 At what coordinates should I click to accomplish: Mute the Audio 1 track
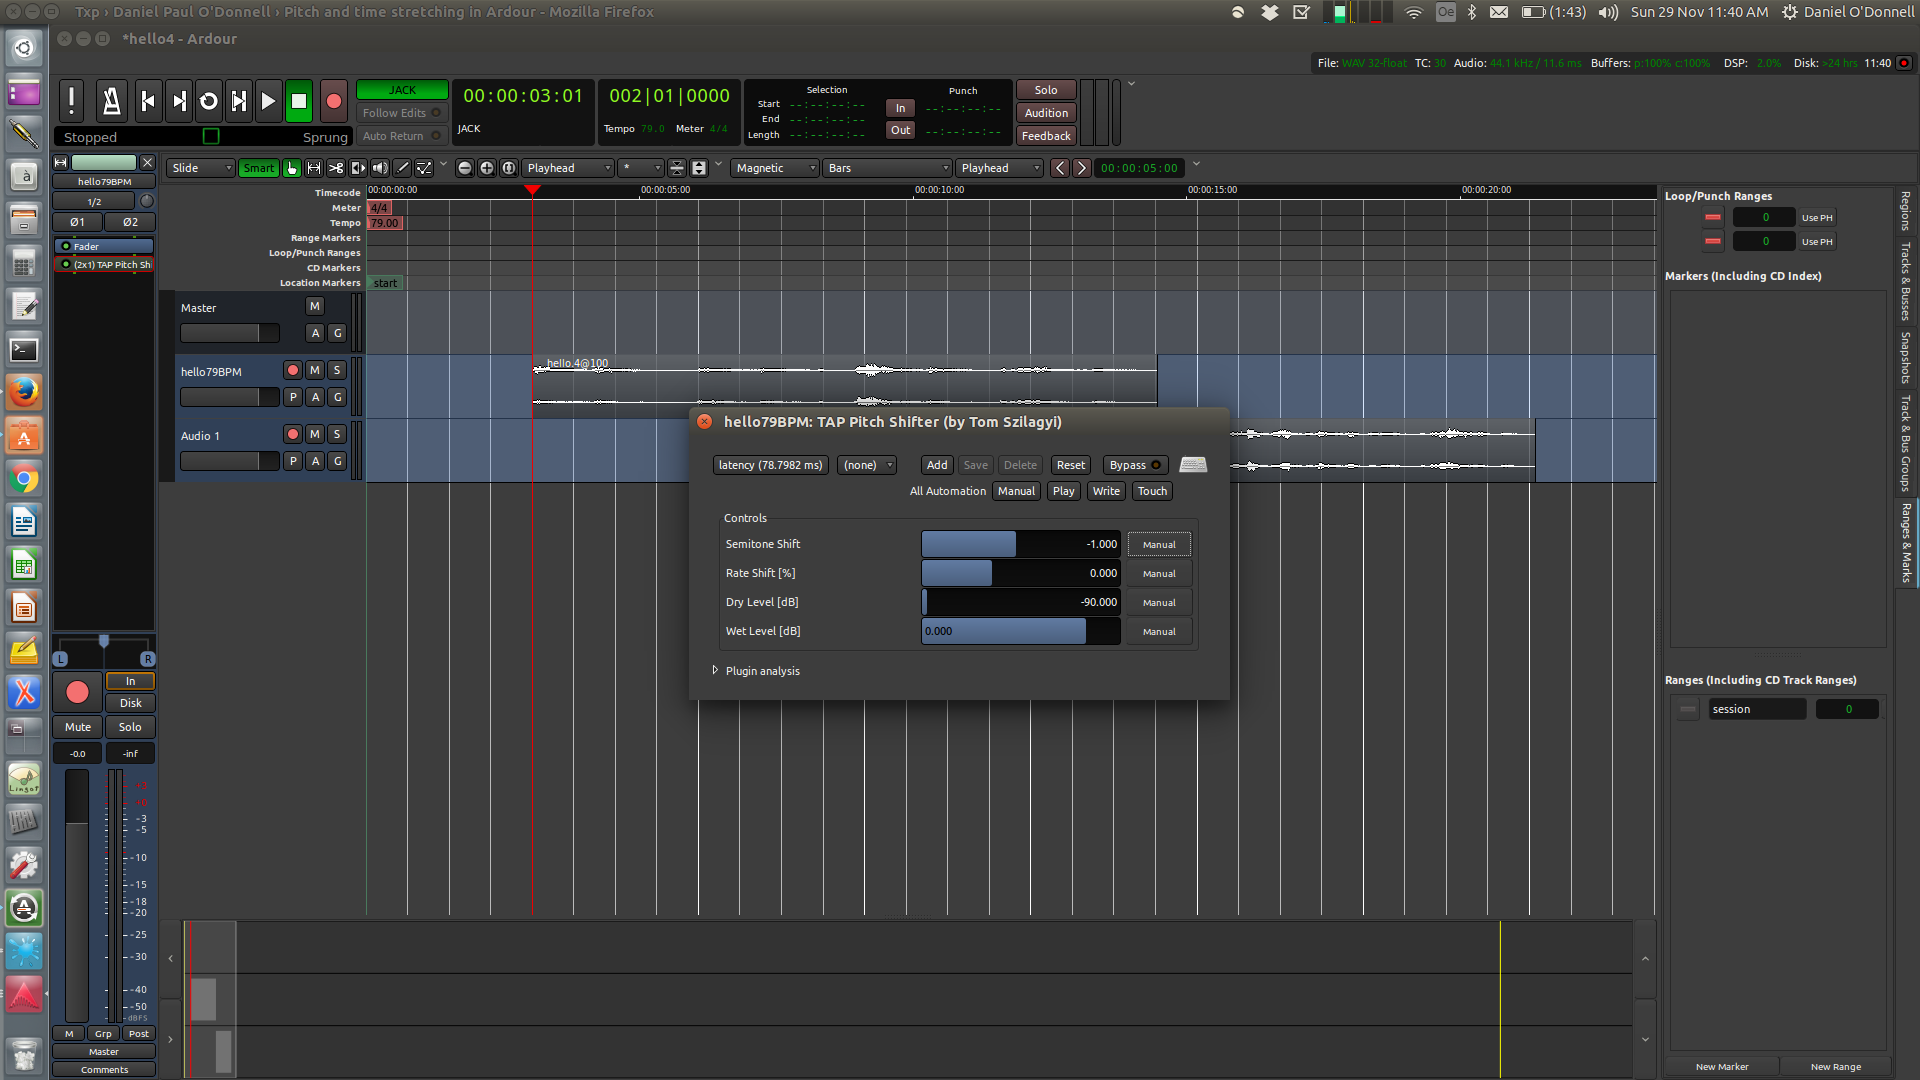tap(315, 434)
